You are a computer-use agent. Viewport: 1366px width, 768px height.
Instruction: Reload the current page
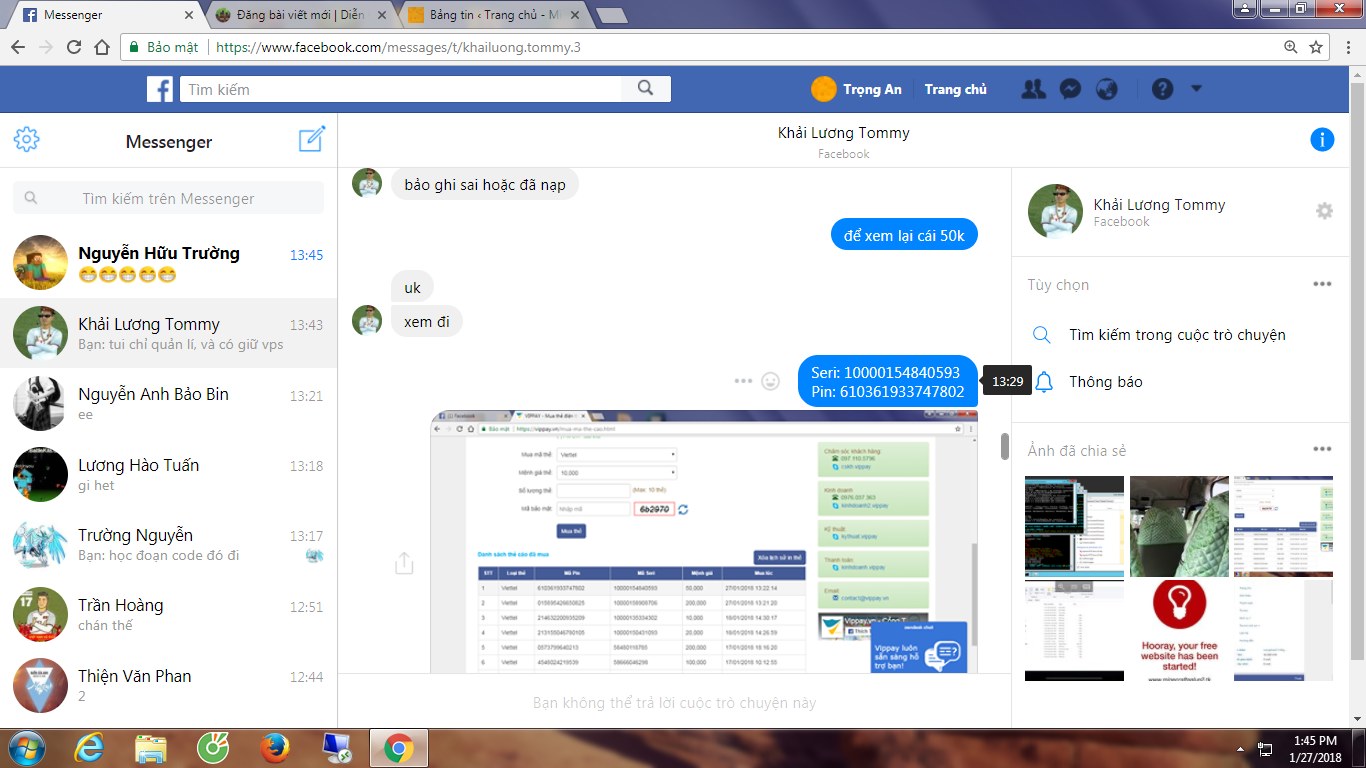click(x=74, y=47)
